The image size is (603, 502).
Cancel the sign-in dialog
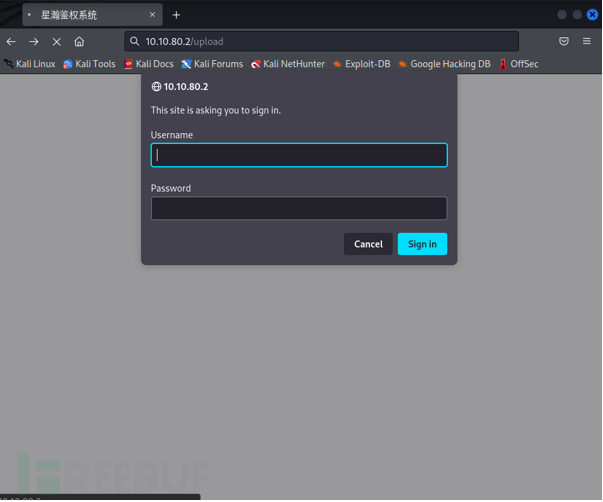(368, 244)
